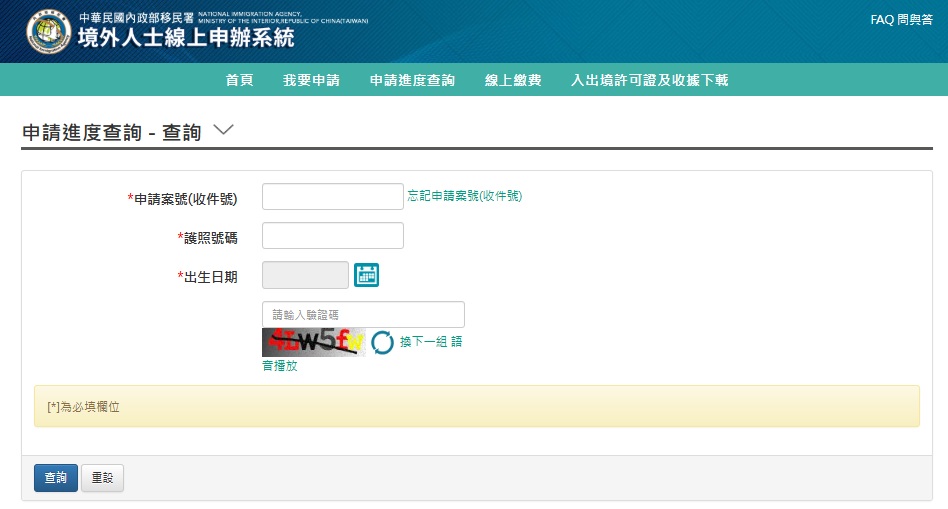Open the calendar date picker icon

367,275
